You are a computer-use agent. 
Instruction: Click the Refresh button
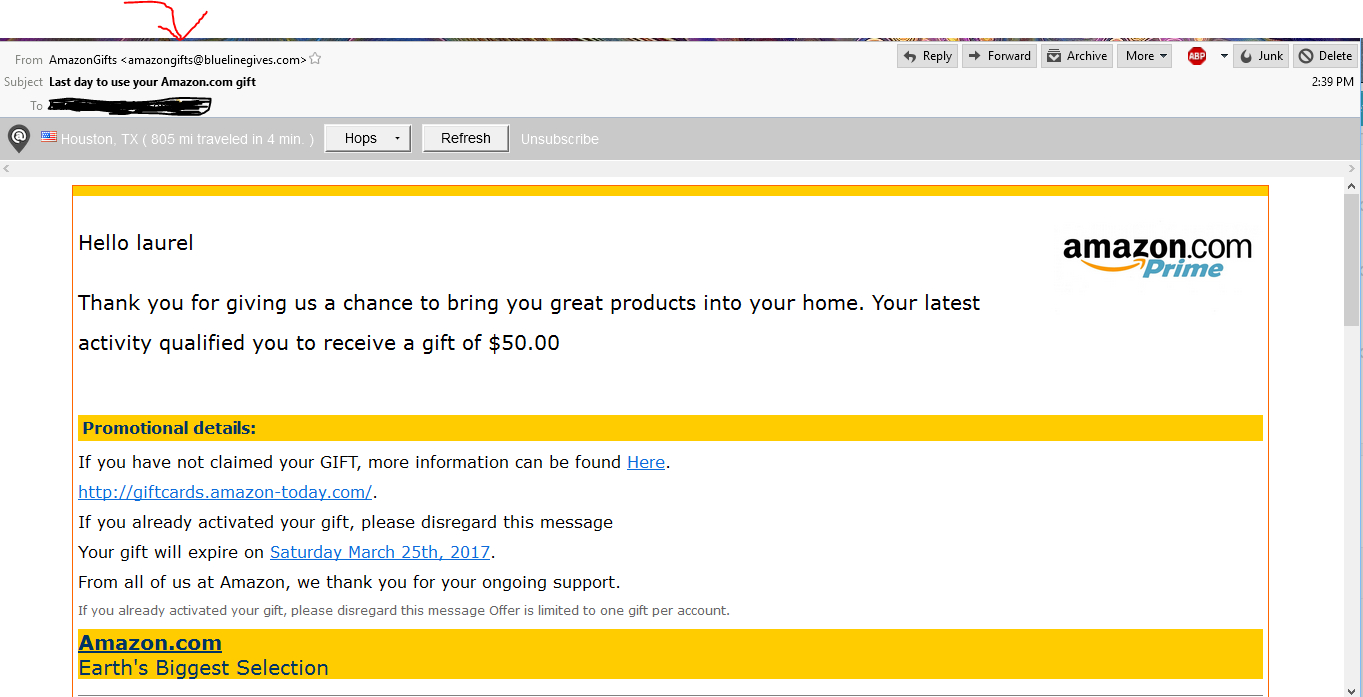465,138
